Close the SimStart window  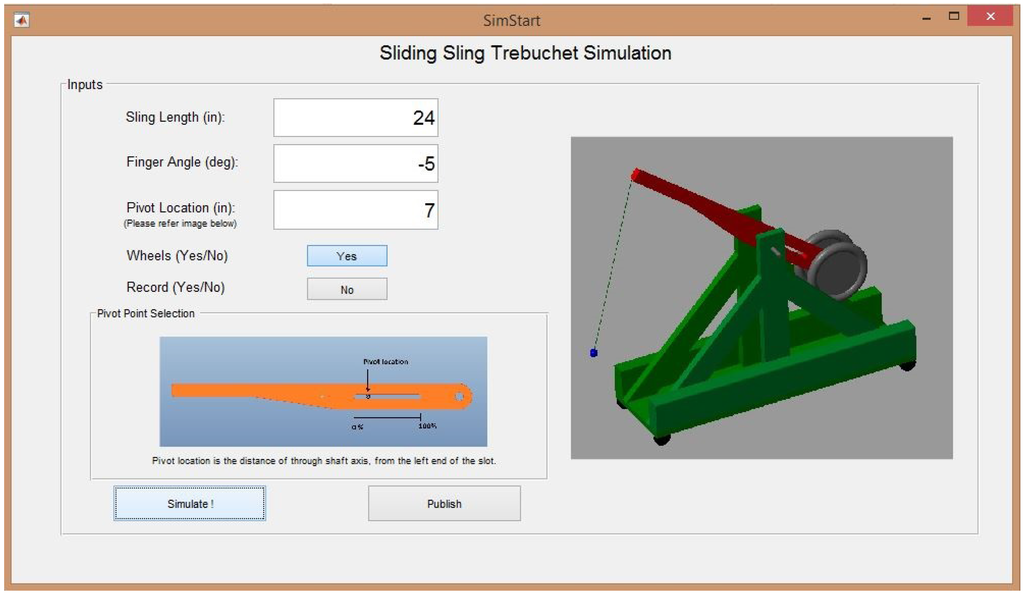[990, 17]
